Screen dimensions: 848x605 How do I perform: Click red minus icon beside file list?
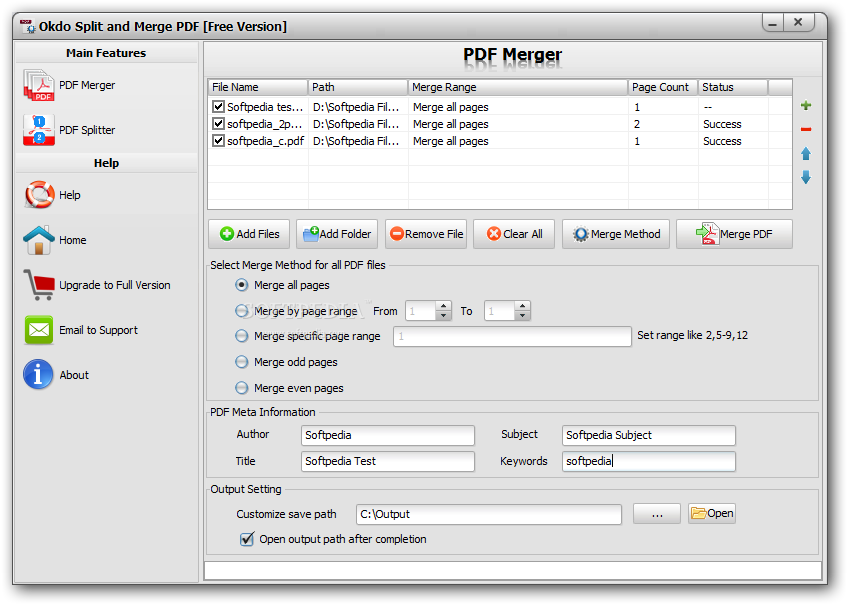coord(806,129)
